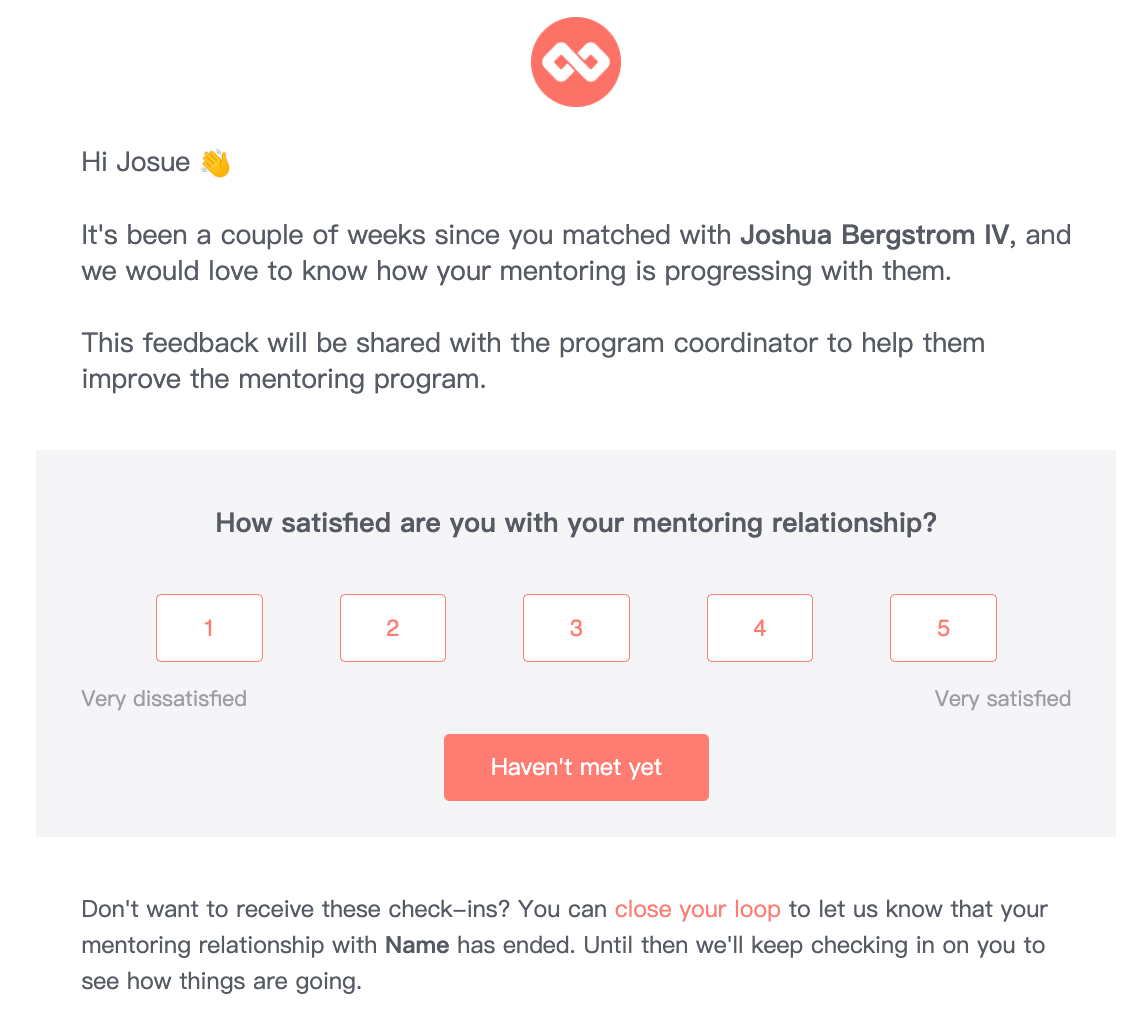Screen dimensions: 1148x1030
Task: Click the How satisfied question heading
Action: [576, 523]
